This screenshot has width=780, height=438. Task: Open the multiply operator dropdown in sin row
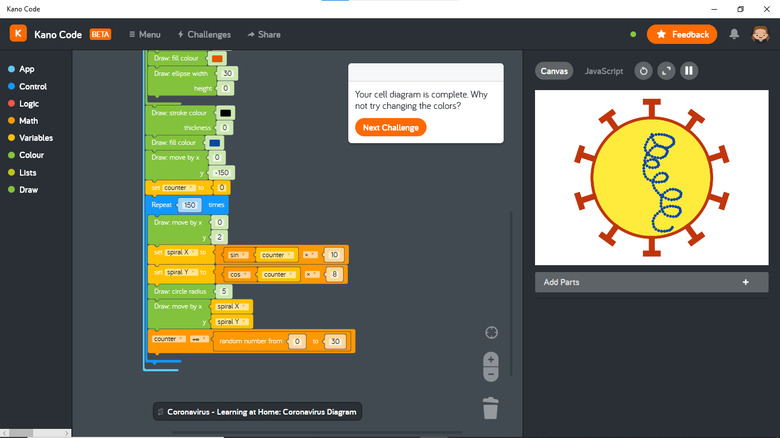310,255
